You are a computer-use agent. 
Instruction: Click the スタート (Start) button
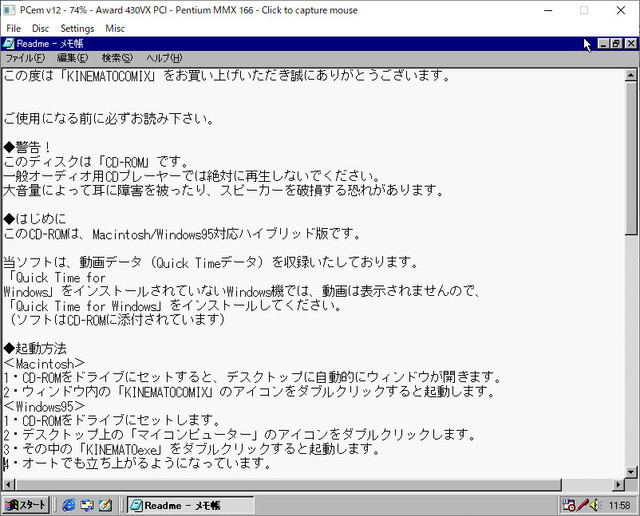(26, 505)
